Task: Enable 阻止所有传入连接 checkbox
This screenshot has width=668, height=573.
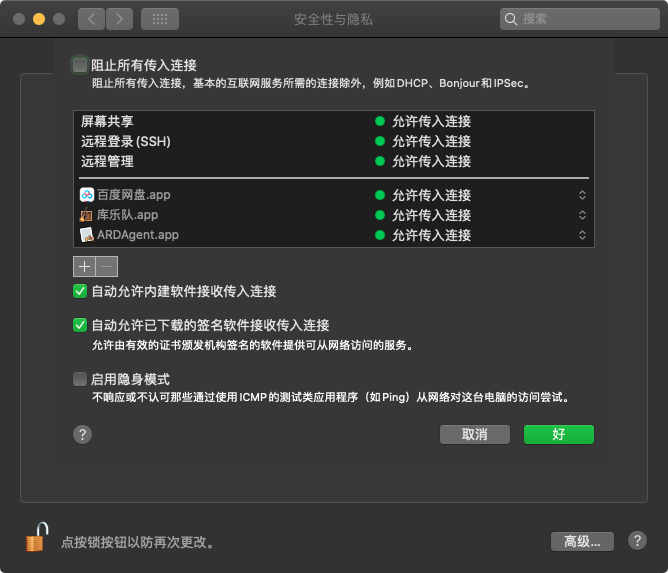Action: point(80,65)
